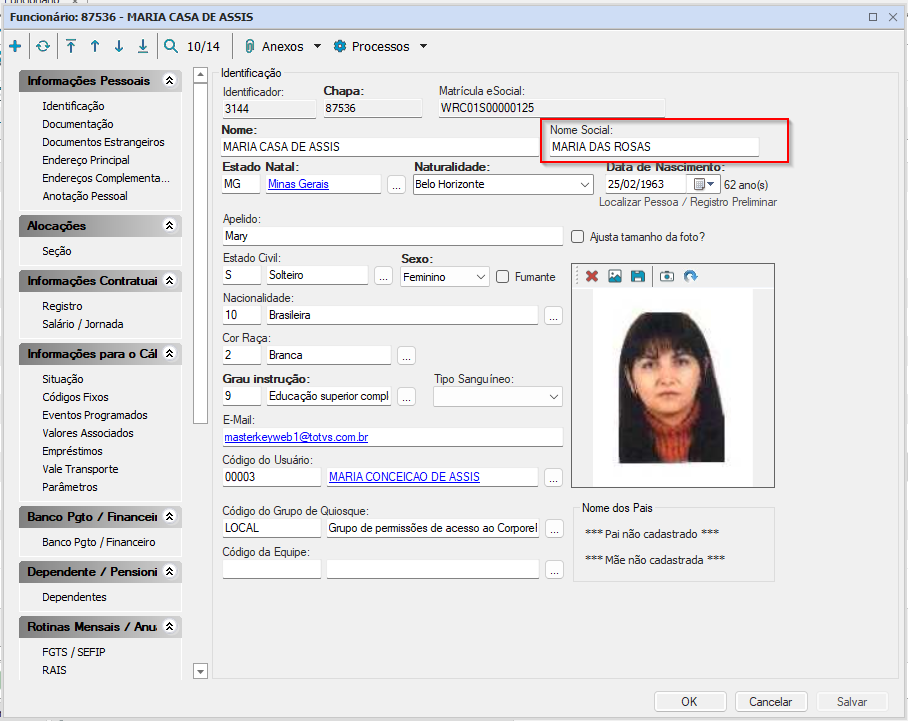Open the Tipo Sanguíneo dropdown
This screenshot has height=721, width=908.
click(x=498, y=397)
